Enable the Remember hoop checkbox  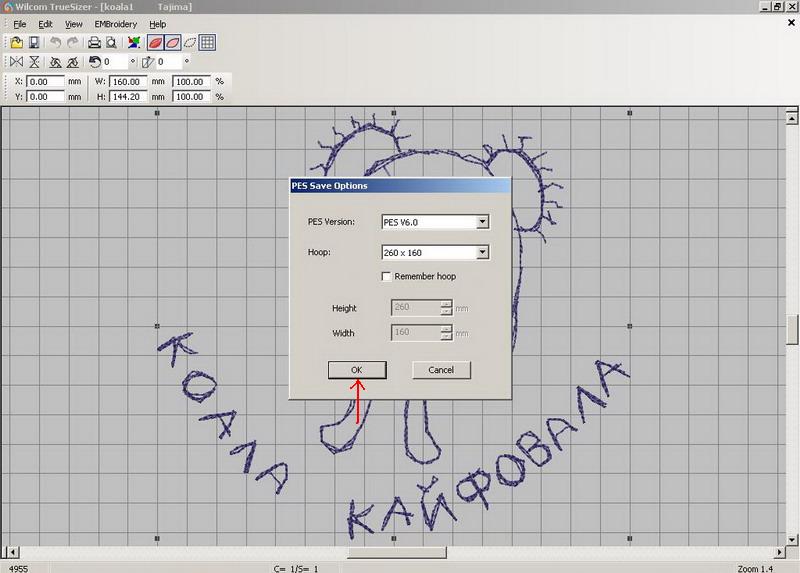(387, 276)
